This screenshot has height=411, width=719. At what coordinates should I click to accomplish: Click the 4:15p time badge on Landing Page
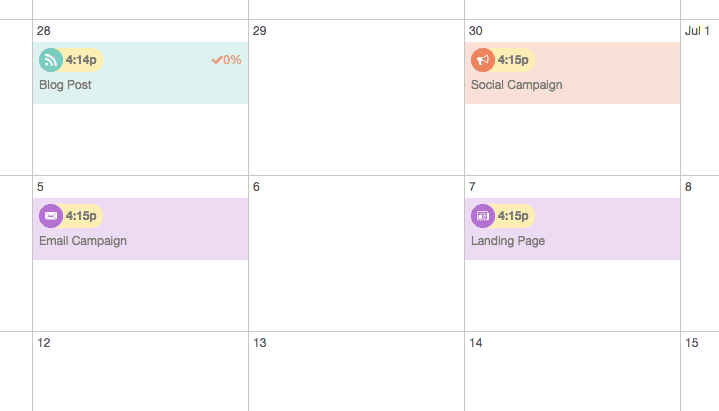click(513, 216)
